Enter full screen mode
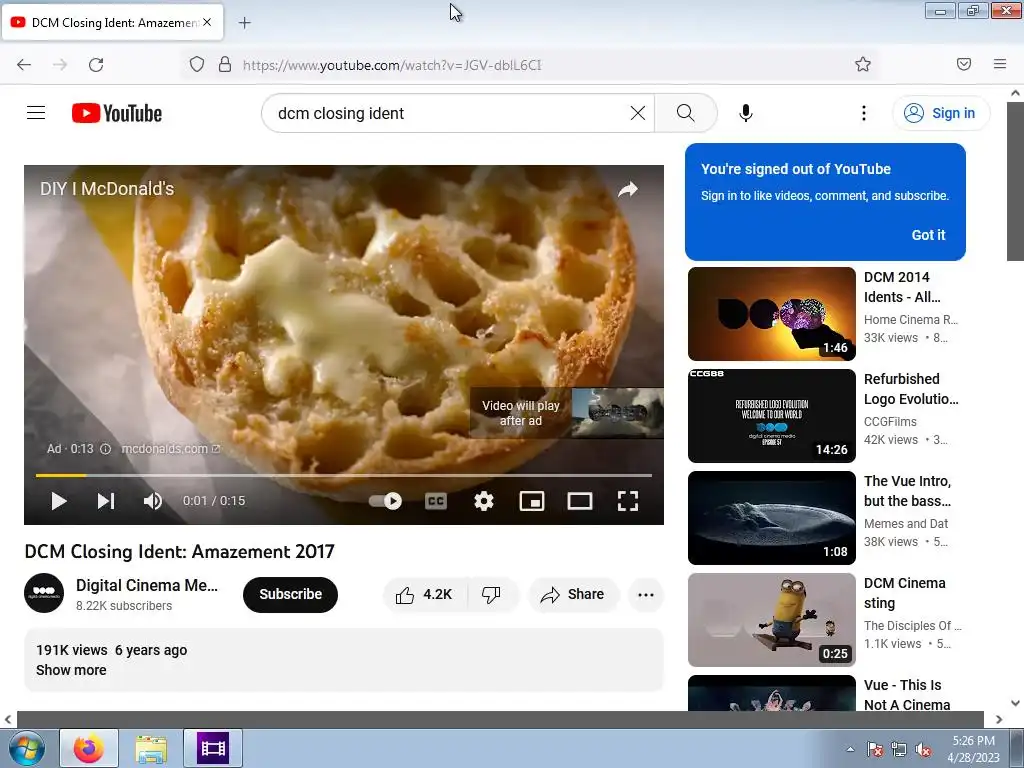1024x768 pixels. [628, 501]
